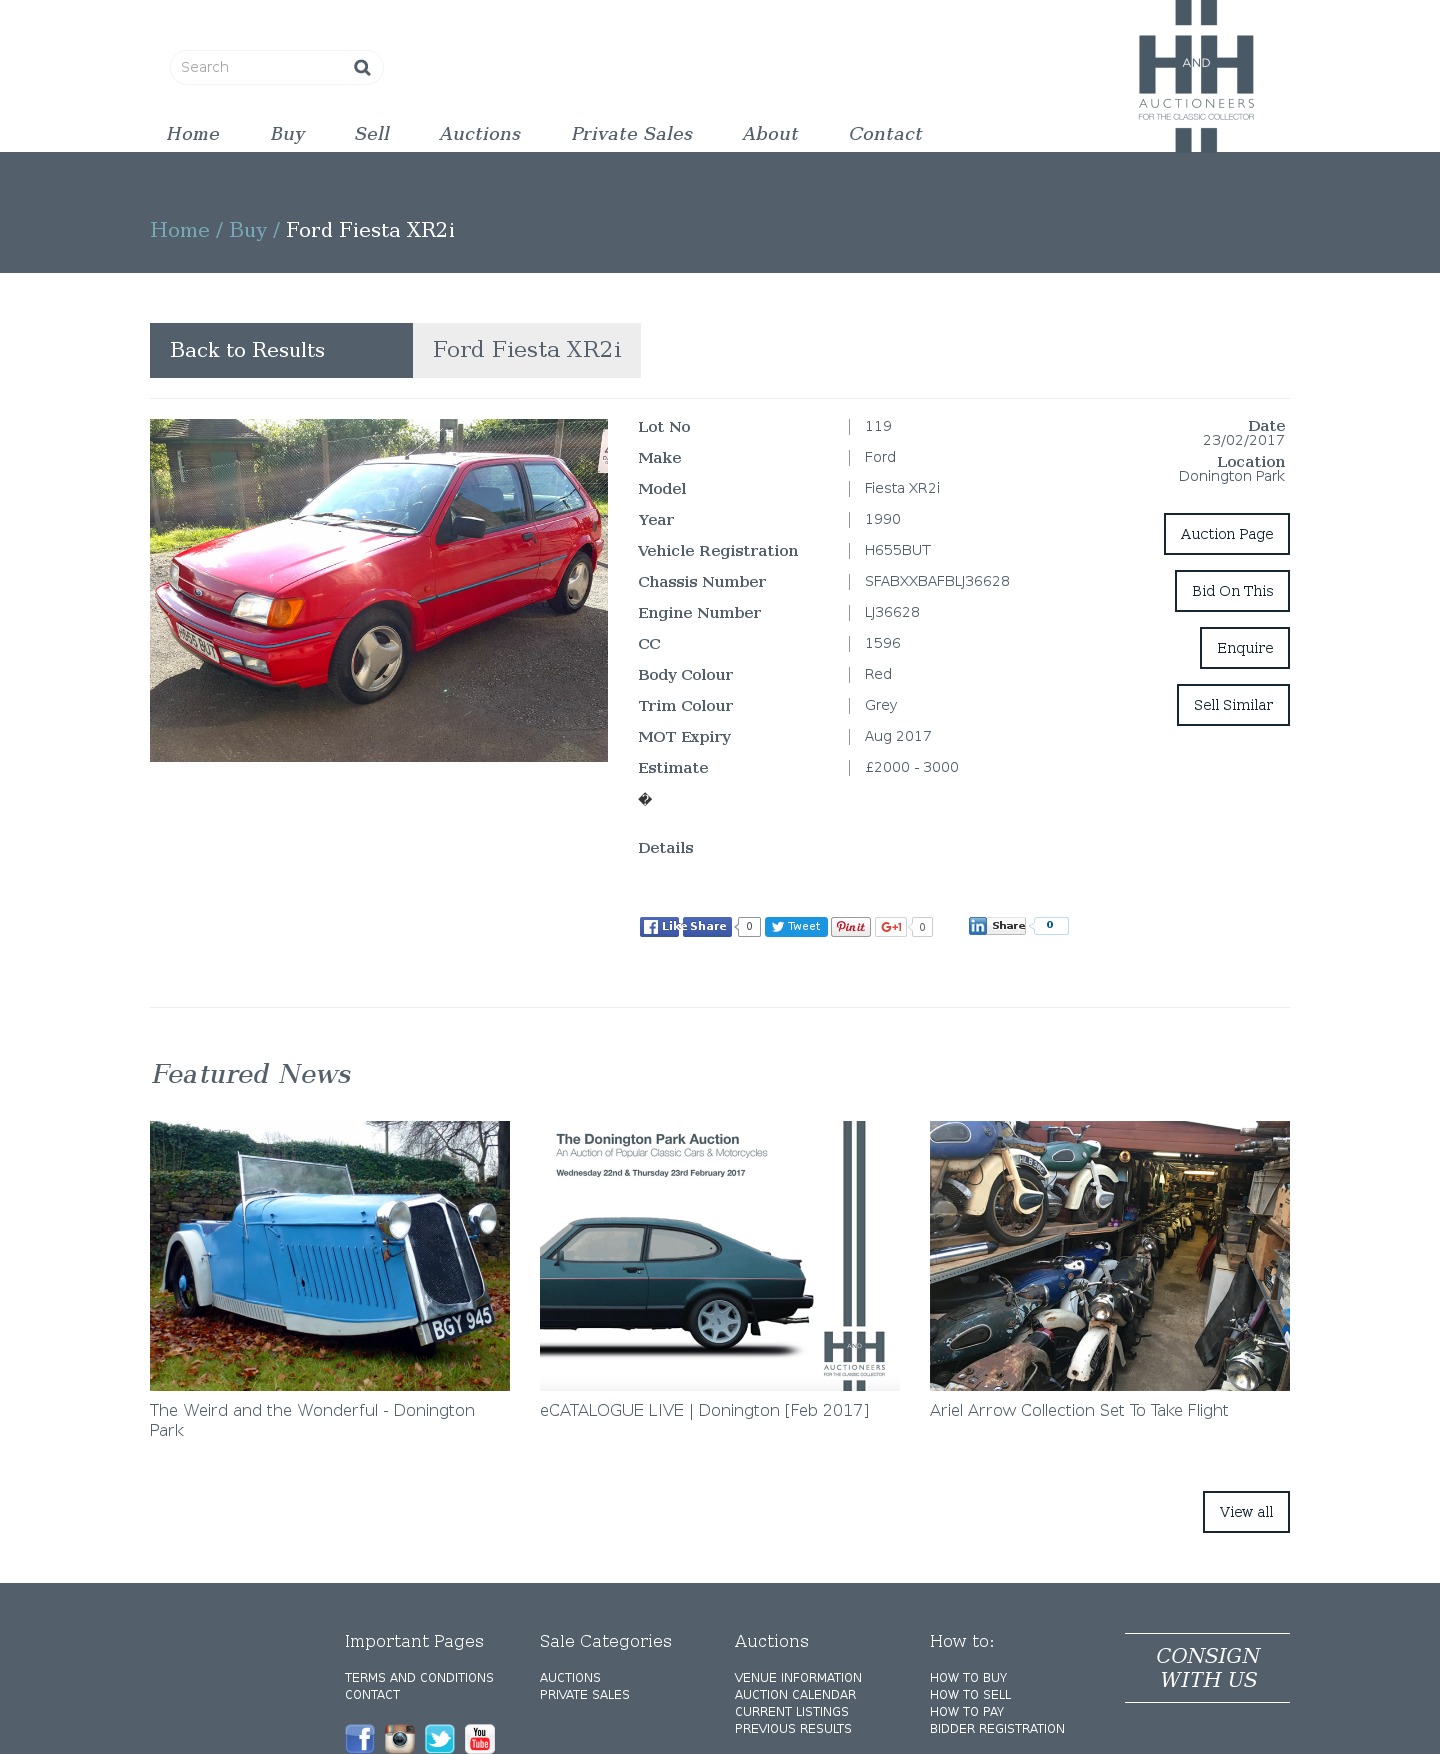Select the registration value H655BUT
Screen dimensions: 1440x1754
point(898,550)
